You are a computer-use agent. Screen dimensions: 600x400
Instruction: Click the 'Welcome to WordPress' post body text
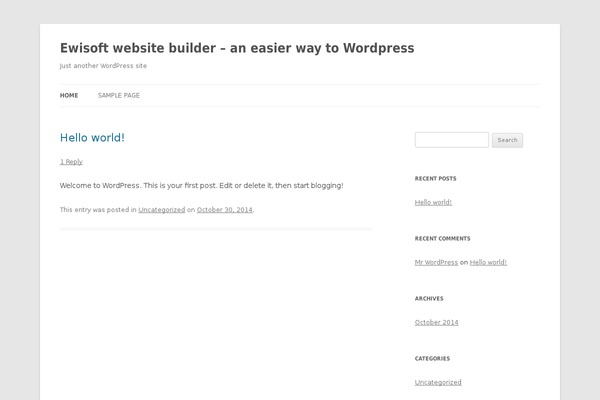tap(202, 186)
